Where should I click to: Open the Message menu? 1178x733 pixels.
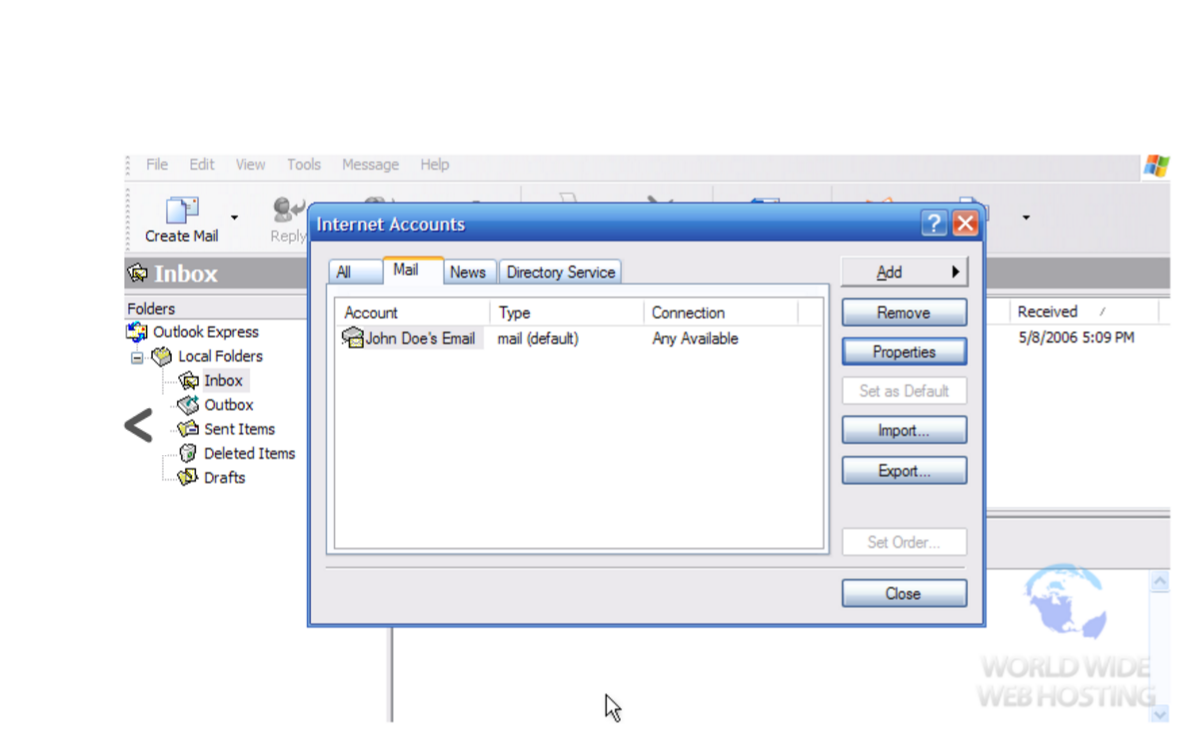click(x=370, y=164)
